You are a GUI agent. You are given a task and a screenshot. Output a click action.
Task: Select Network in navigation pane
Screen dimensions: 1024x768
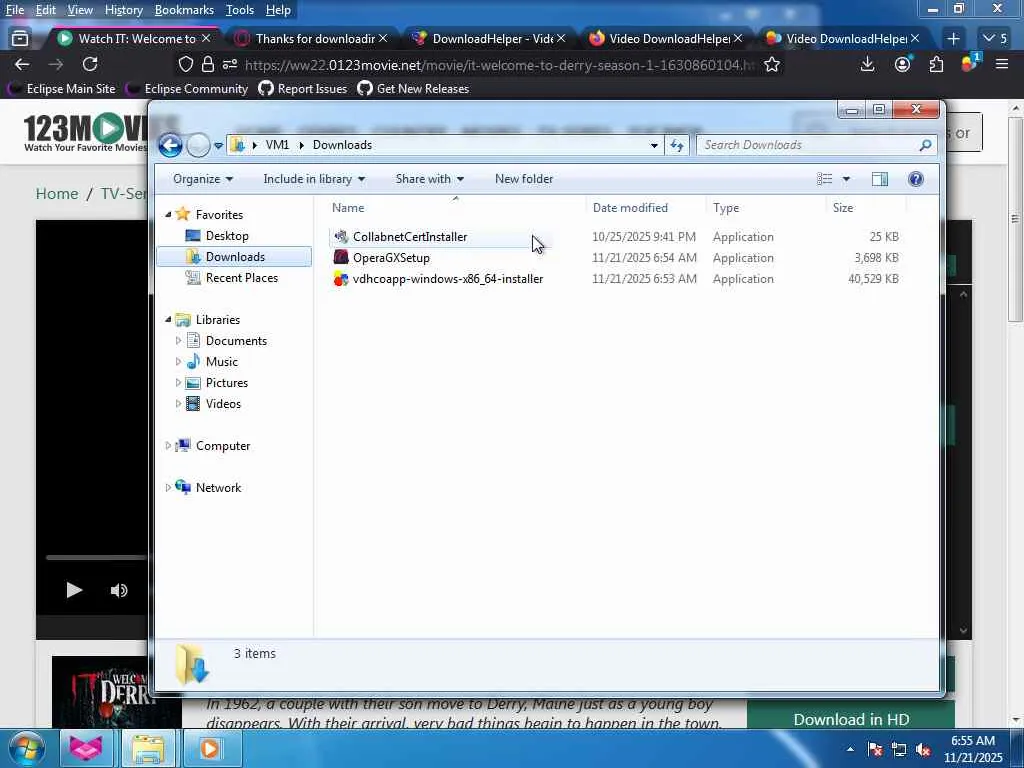pyautogui.click(x=218, y=488)
